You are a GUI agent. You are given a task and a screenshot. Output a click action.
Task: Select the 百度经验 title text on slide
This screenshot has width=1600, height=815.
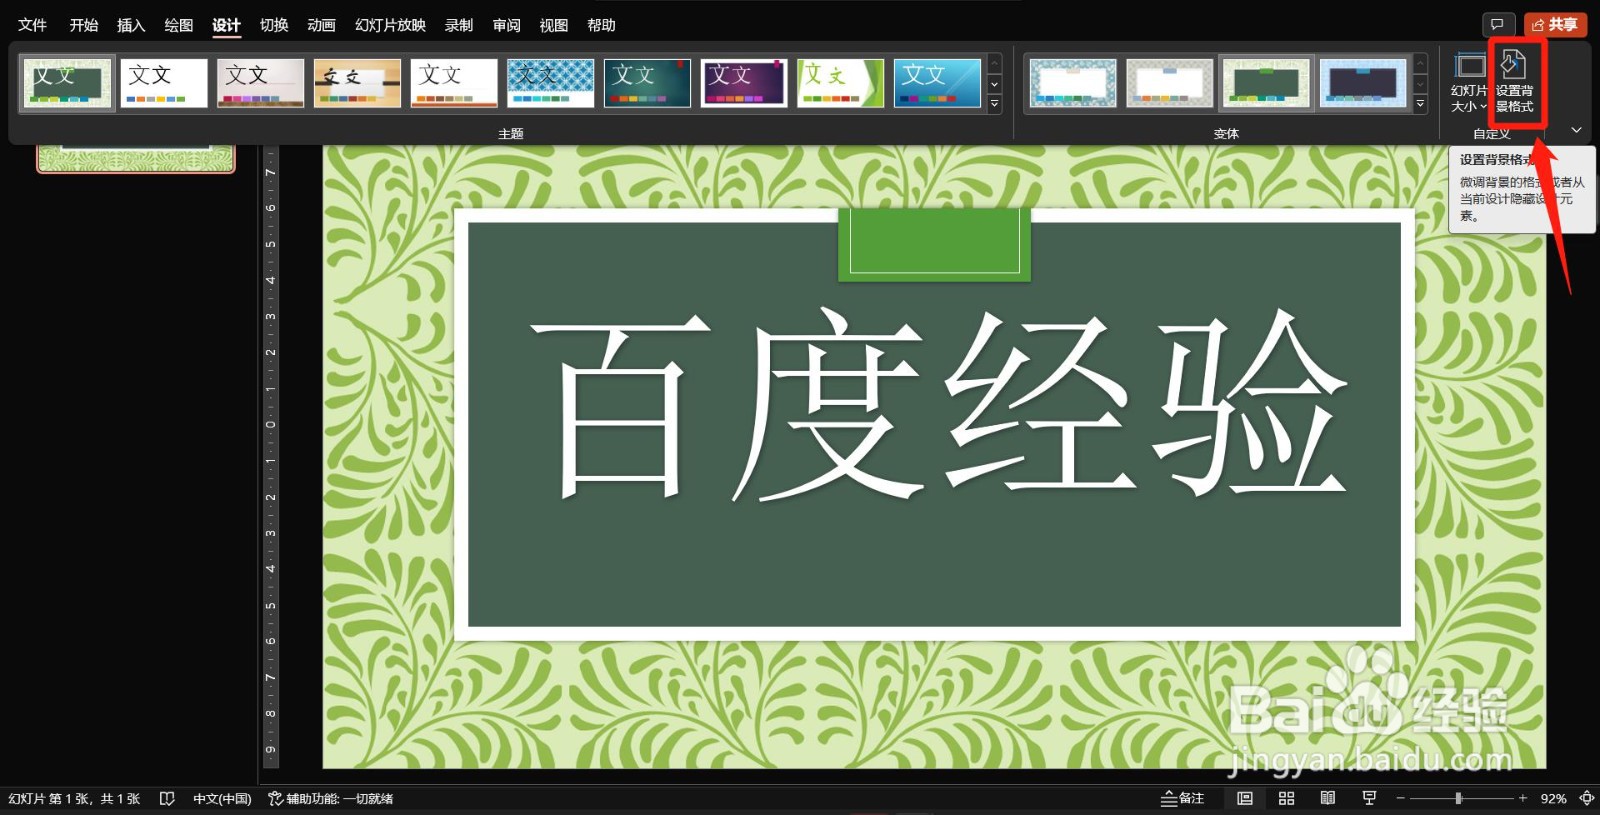pos(940,404)
